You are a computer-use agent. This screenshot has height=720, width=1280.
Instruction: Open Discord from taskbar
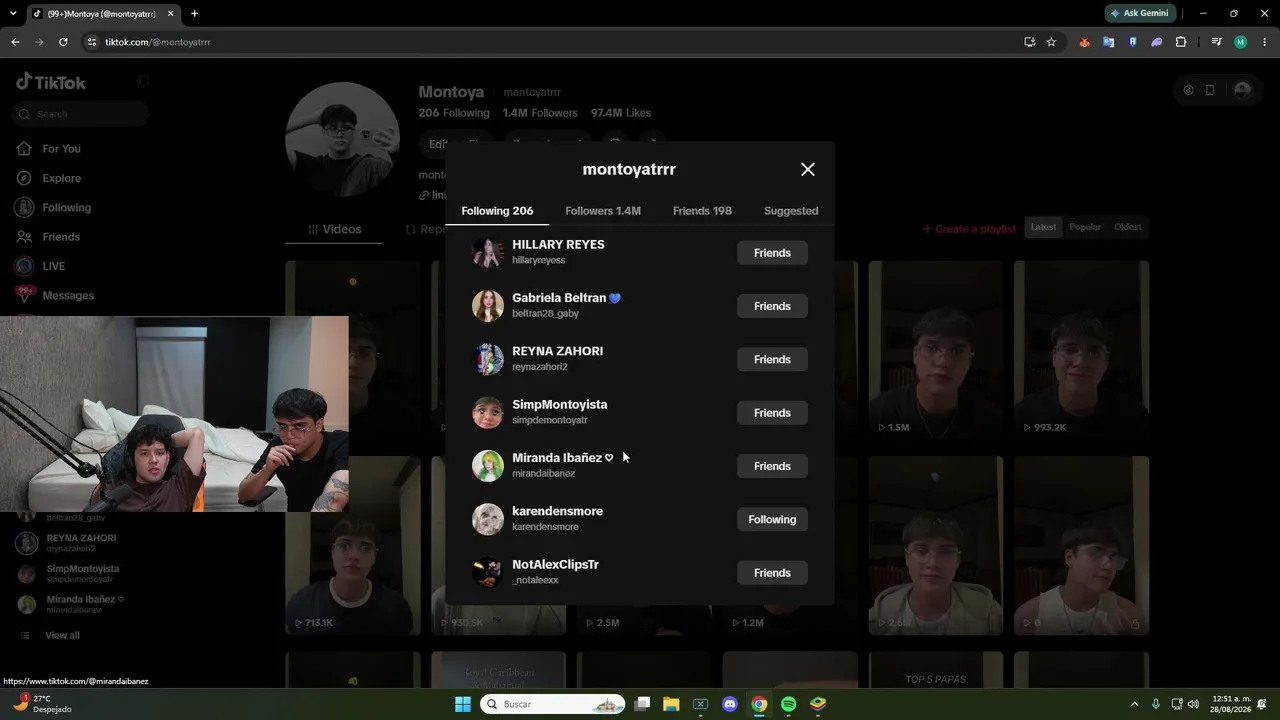730,704
